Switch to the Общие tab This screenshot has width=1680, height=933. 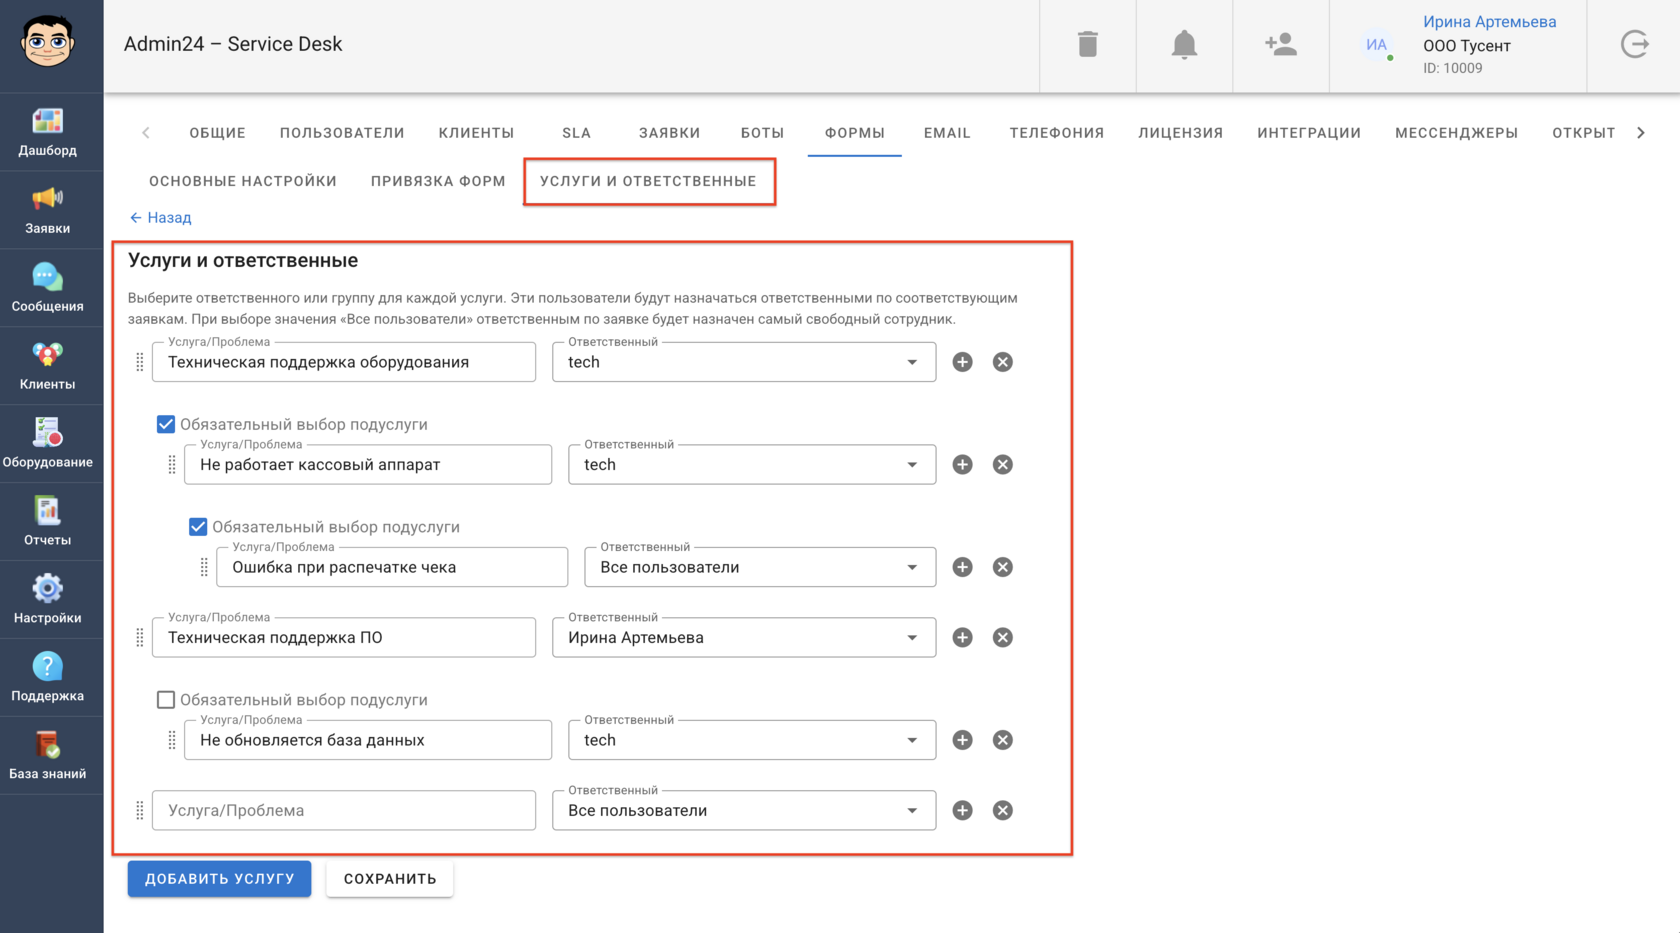click(217, 133)
